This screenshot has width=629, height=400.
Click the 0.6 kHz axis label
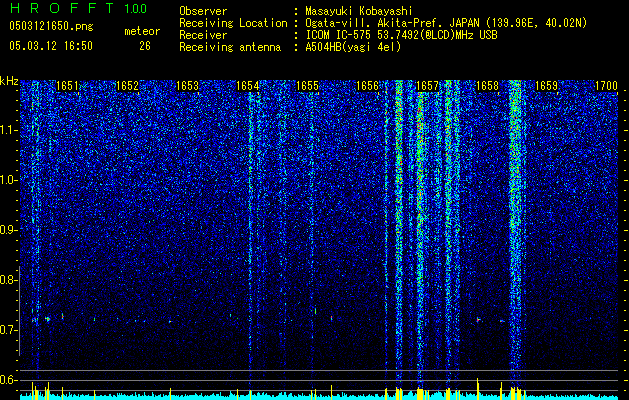coord(9,380)
